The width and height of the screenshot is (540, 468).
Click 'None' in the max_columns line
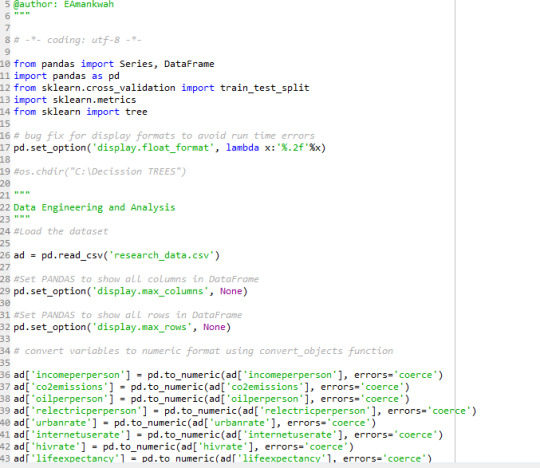(231, 291)
